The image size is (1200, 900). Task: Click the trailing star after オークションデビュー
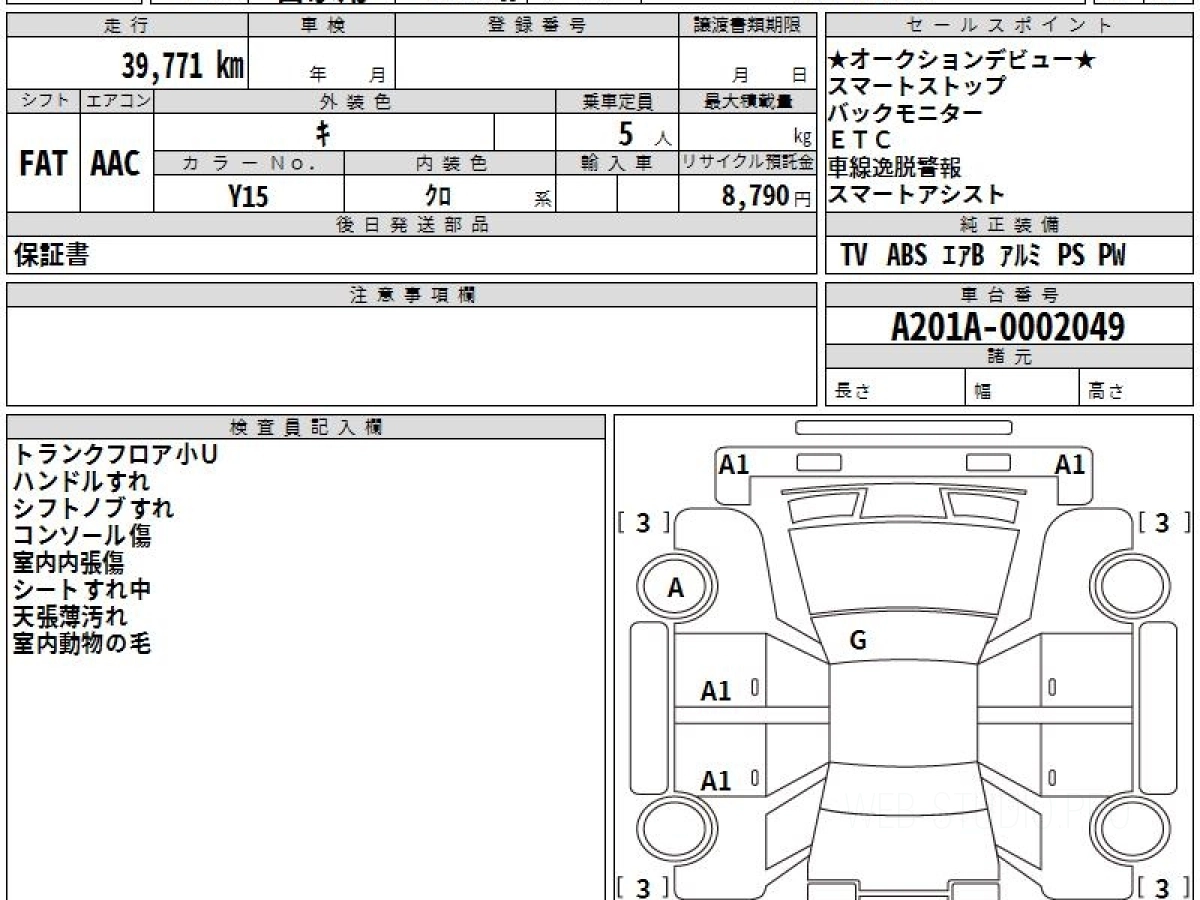[x=1085, y=61]
